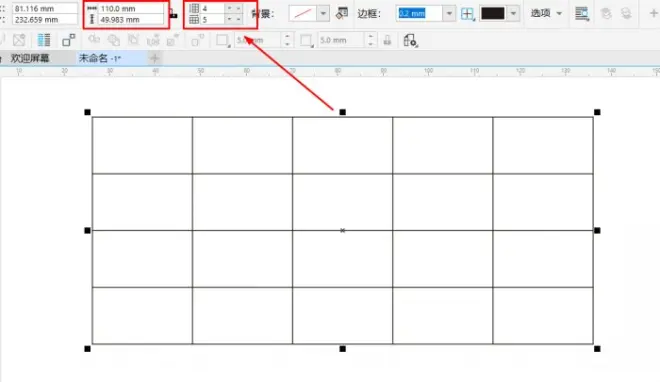Click the plus new document tab button
Screen dimensions: 660x382
(x=154, y=58)
